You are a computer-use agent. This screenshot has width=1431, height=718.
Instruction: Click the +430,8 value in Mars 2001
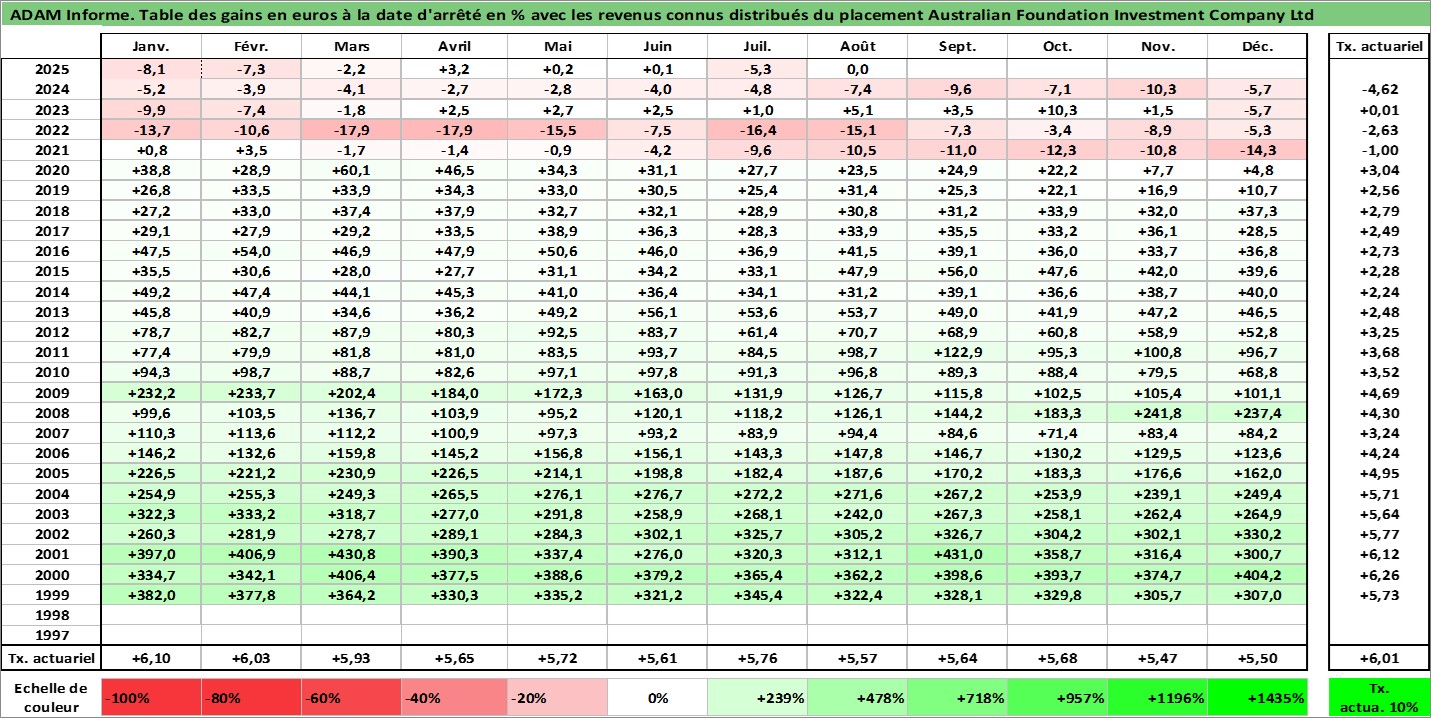pos(353,554)
